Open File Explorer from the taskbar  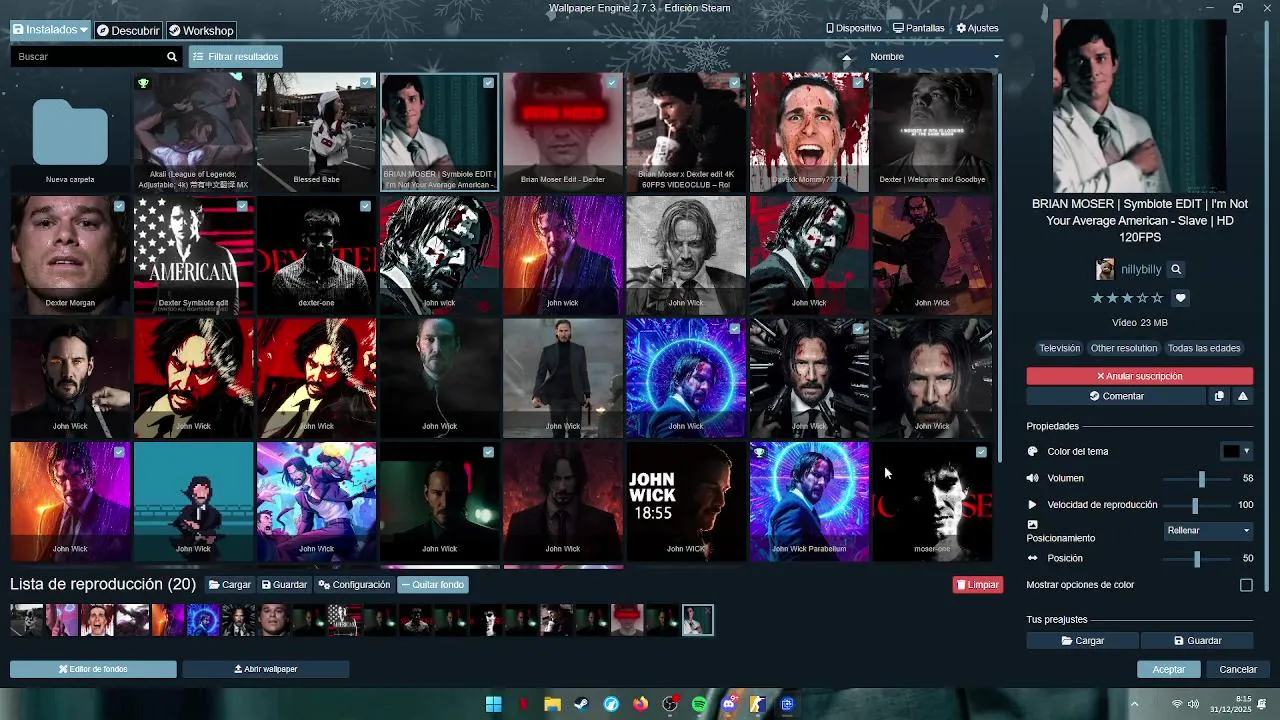(x=552, y=704)
